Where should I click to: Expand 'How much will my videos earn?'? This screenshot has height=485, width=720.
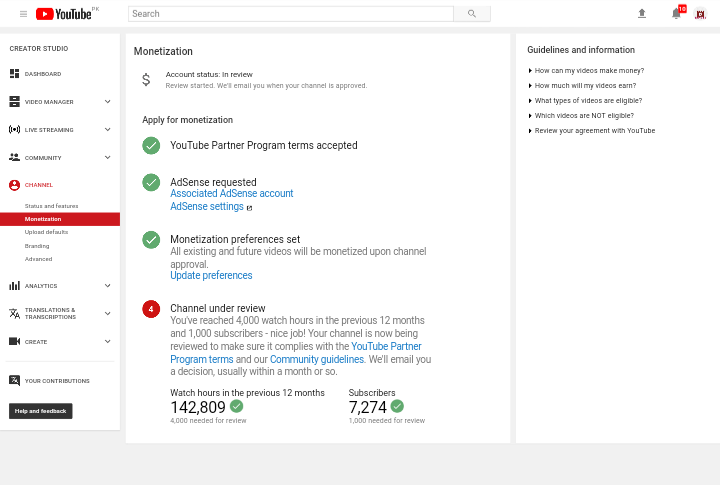click(x=582, y=85)
